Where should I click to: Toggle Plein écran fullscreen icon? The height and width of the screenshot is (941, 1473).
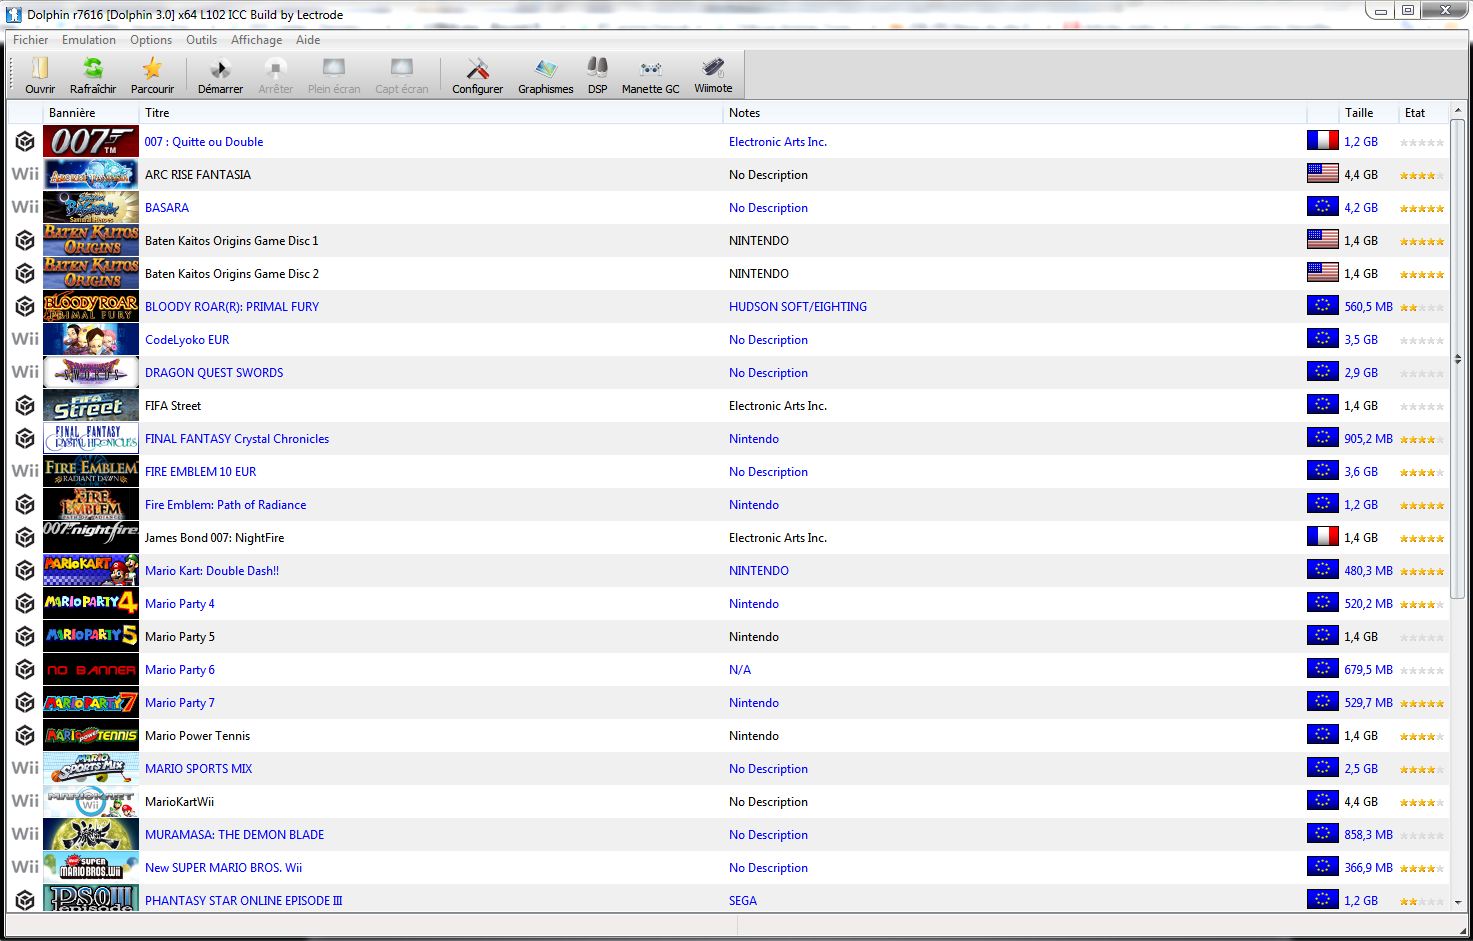(x=334, y=68)
